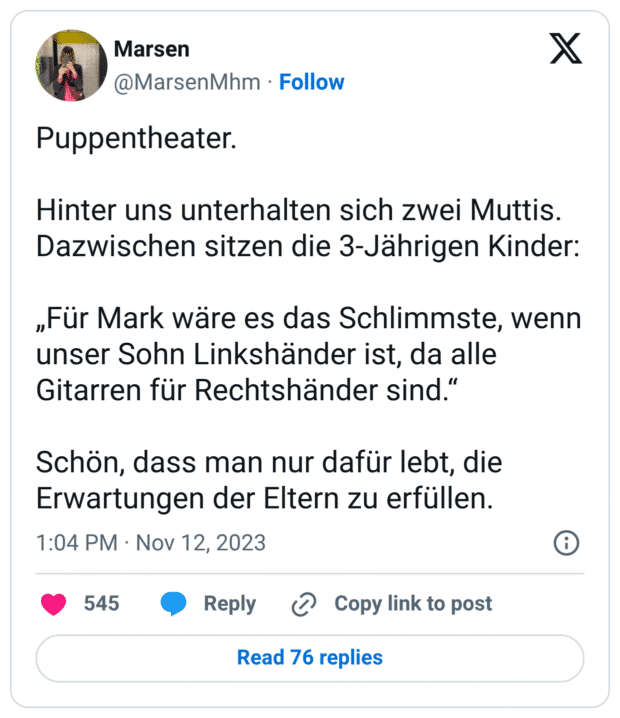Click the copy link chain icon
Screen dimensions: 620x718
304,604
